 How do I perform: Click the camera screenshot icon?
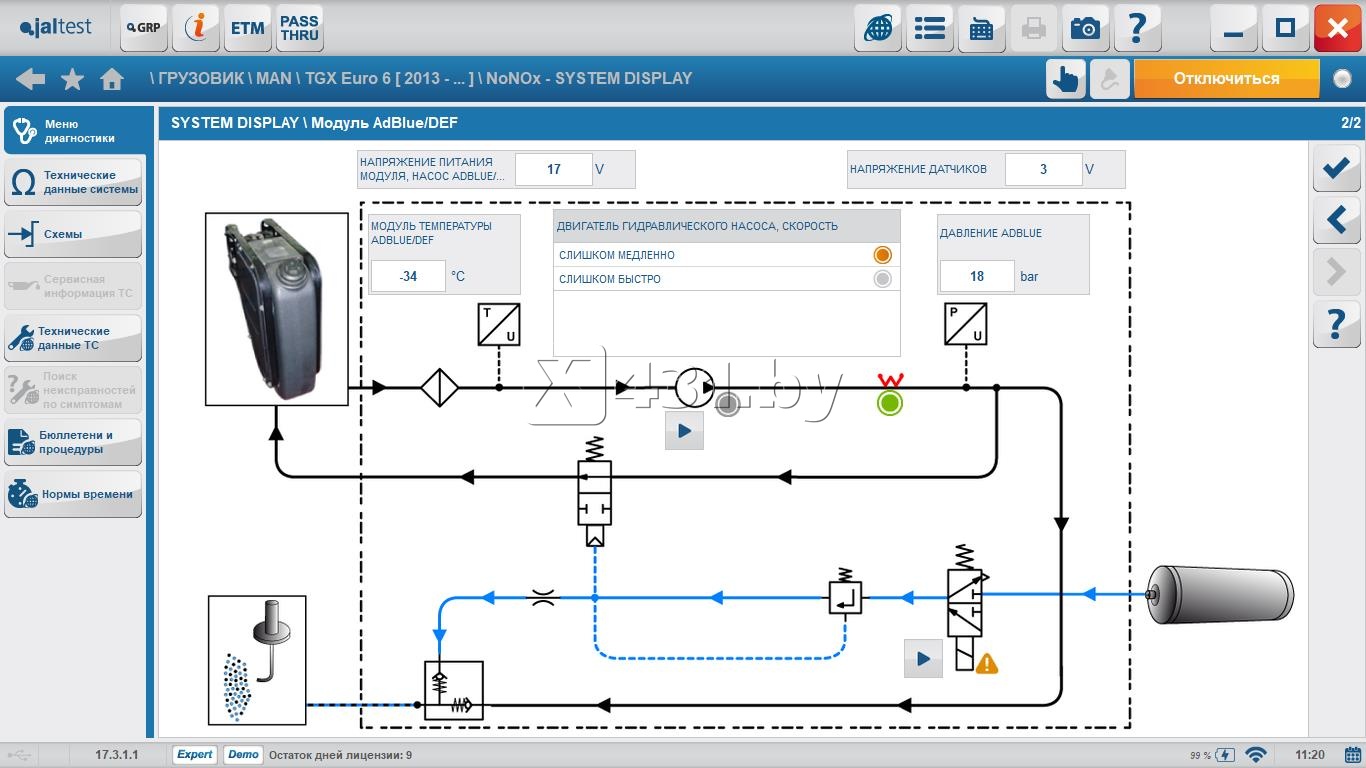[x=1085, y=28]
